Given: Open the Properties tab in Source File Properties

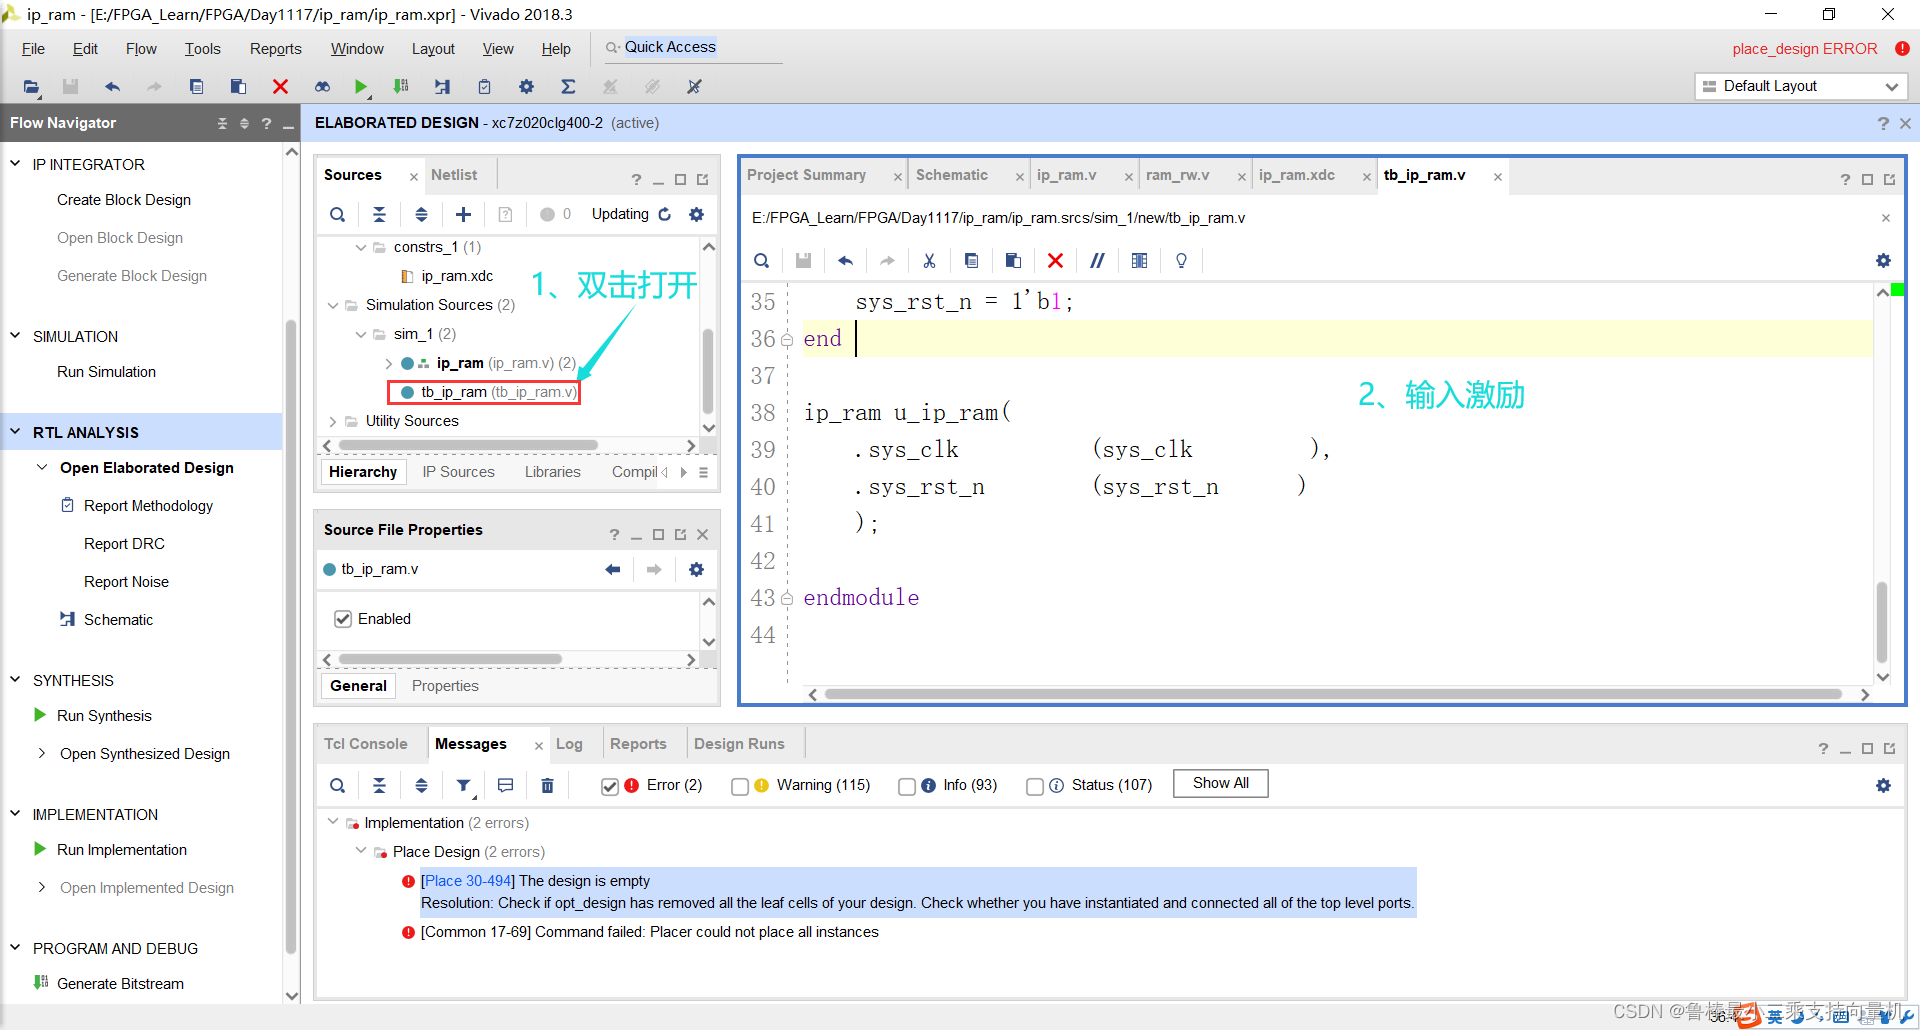Looking at the screenshot, I should [x=445, y=686].
